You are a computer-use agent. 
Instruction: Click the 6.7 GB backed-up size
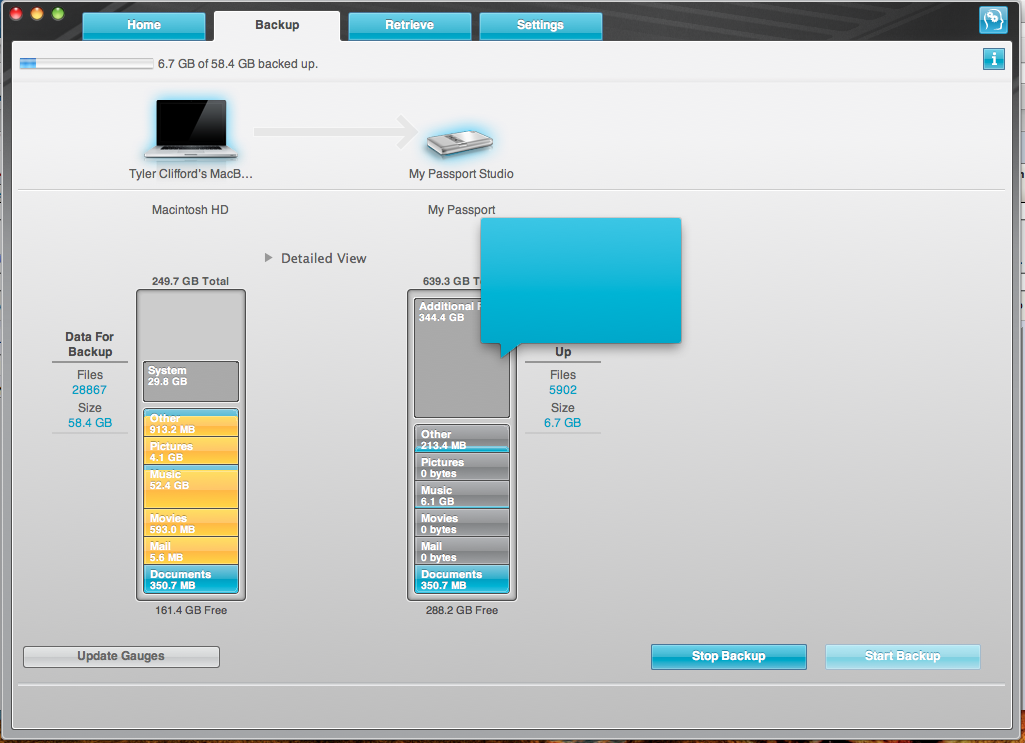[563, 423]
